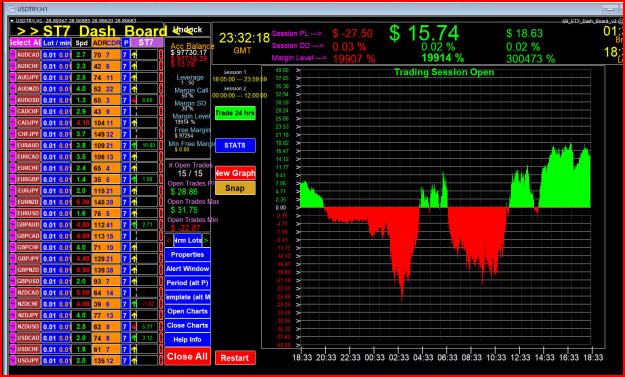Click the red close bar of NZDUSD row
This screenshot has width=625, height=377.
[161, 327]
